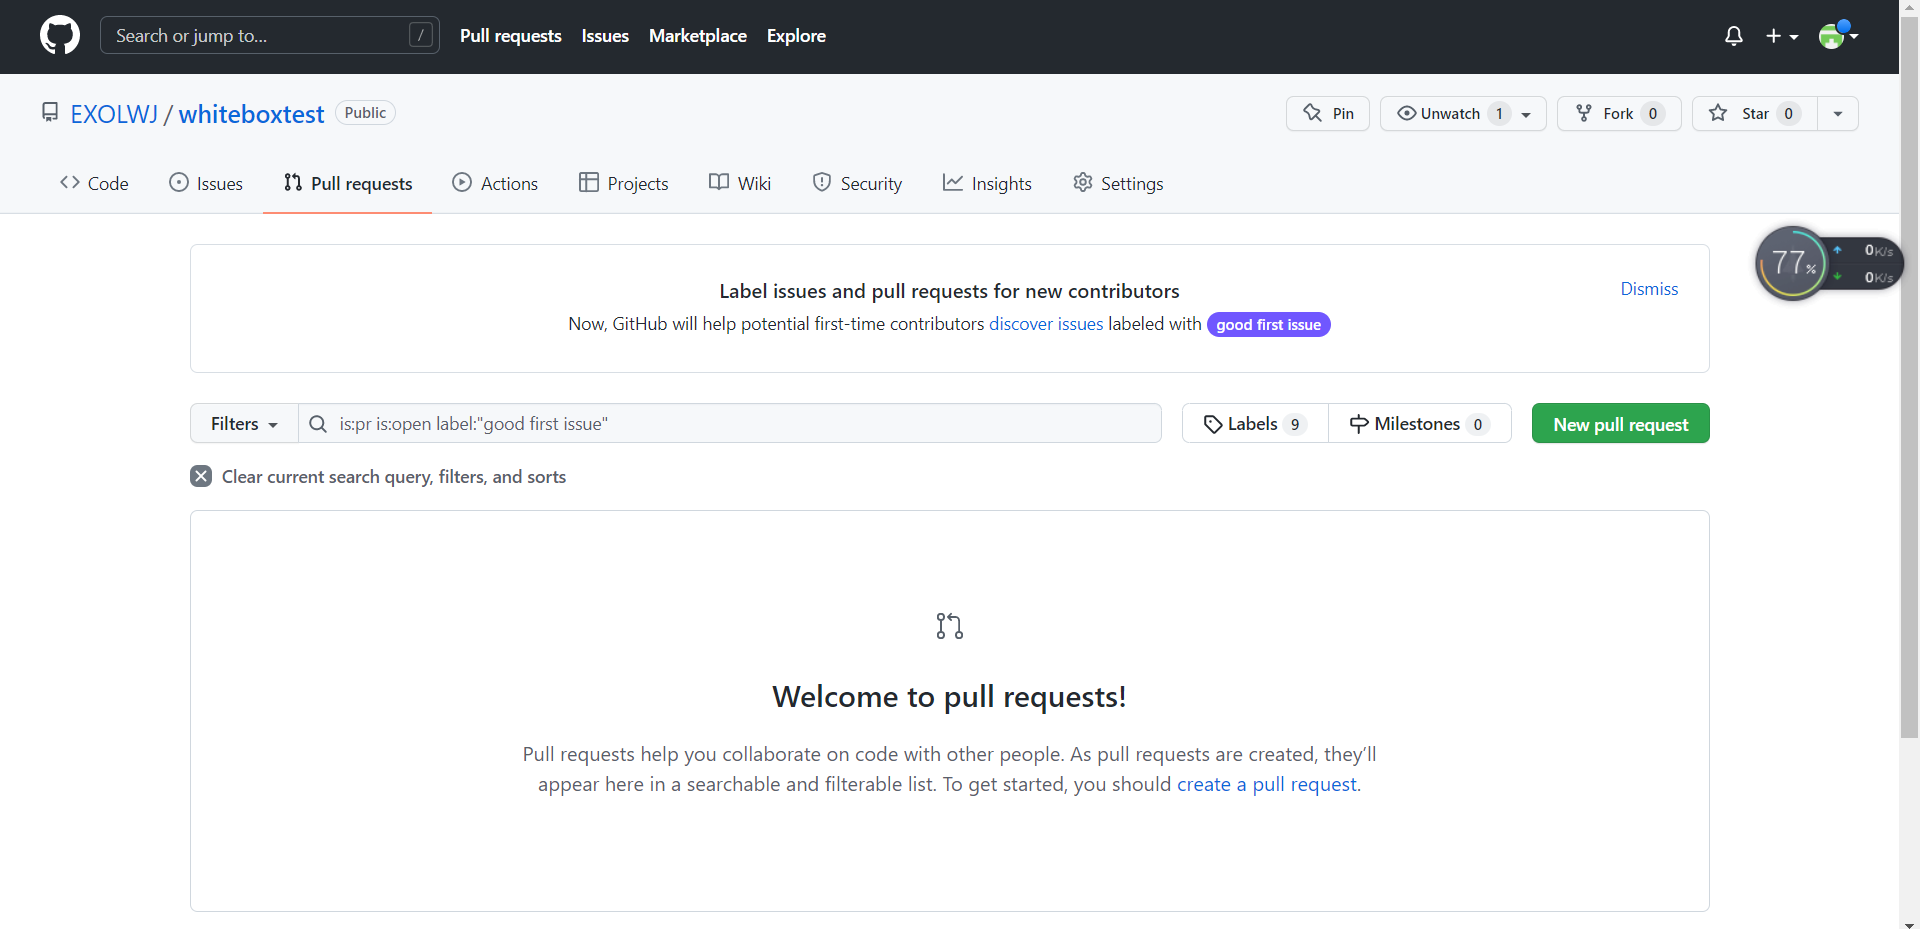1920x929 pixels.
Task: Follow the discover issues link
Action: click(x=1046, y=324)
